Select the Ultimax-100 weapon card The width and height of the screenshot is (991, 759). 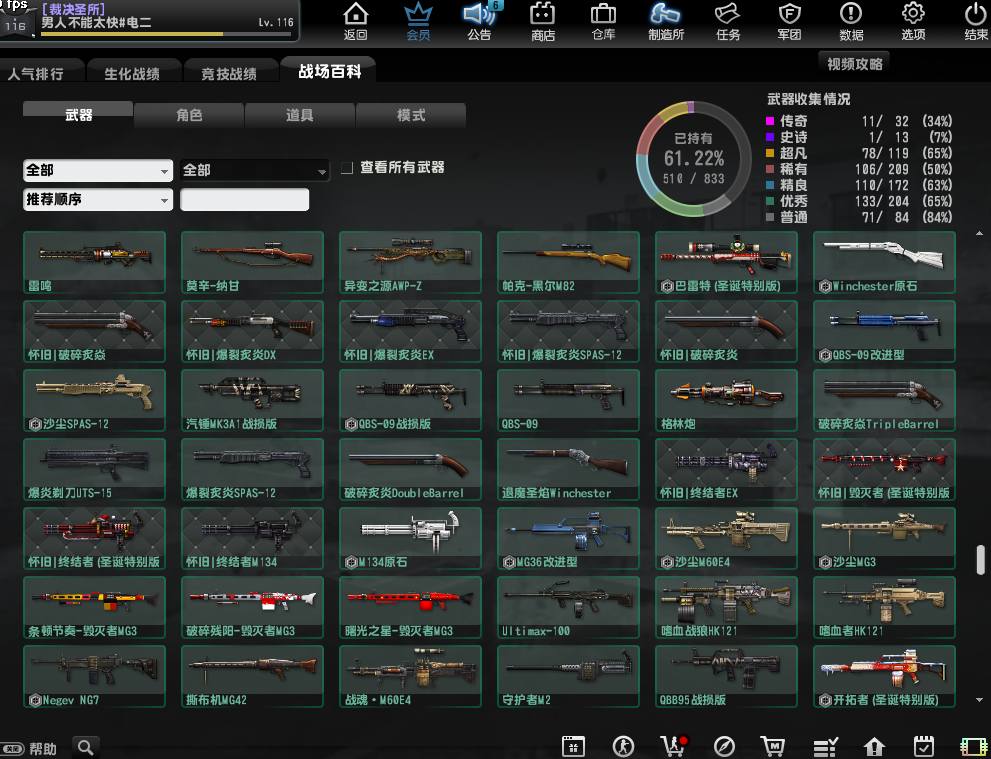pyautogui.click(x=568, y=607)
